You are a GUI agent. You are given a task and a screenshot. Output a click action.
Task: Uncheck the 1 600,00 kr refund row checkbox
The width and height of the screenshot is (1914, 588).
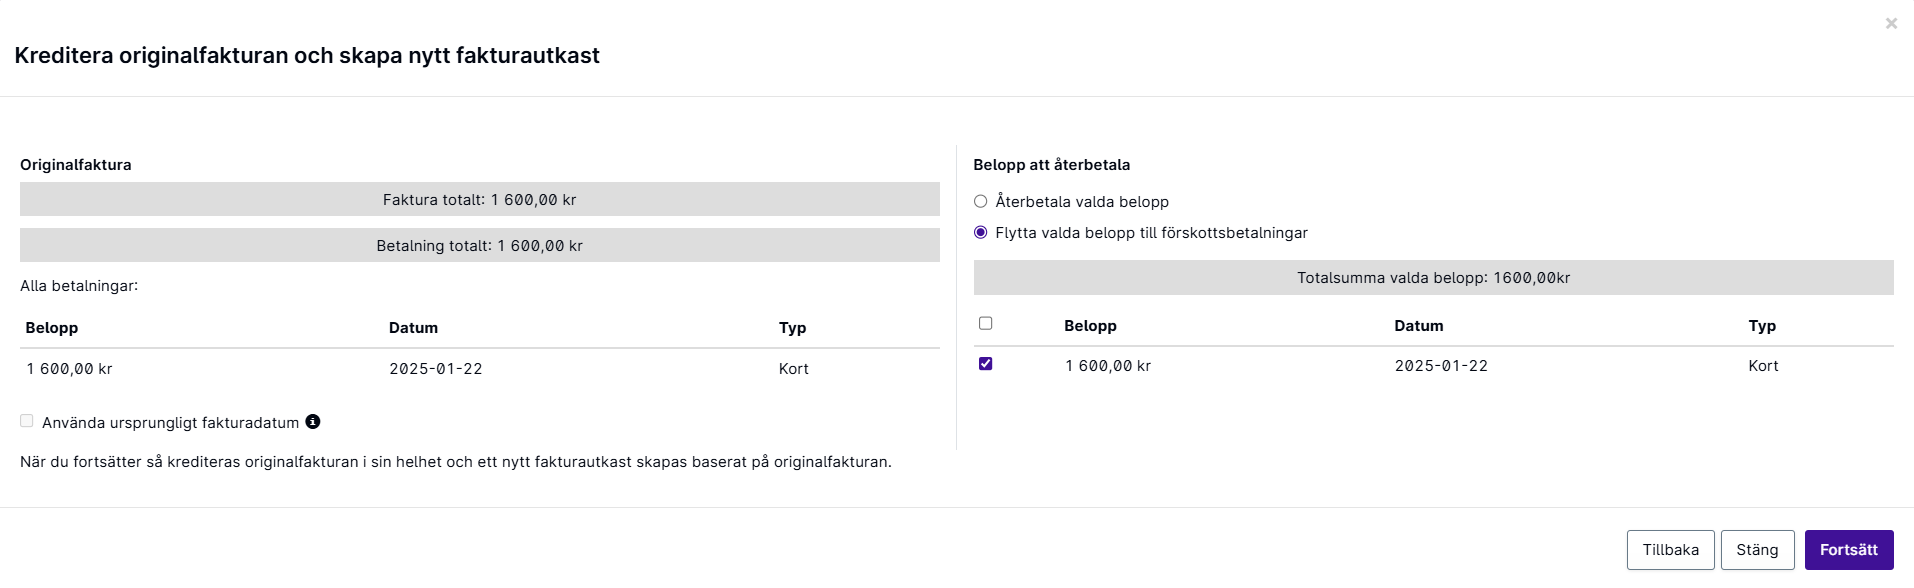(x=985, y=364)
